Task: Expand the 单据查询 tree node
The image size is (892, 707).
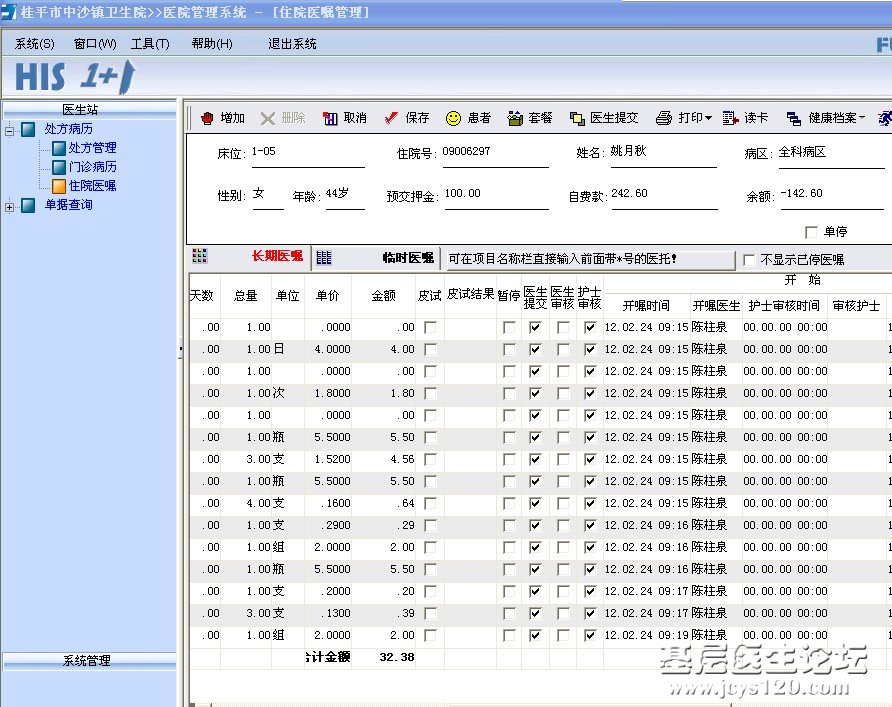Action: (x=10, y=206)
